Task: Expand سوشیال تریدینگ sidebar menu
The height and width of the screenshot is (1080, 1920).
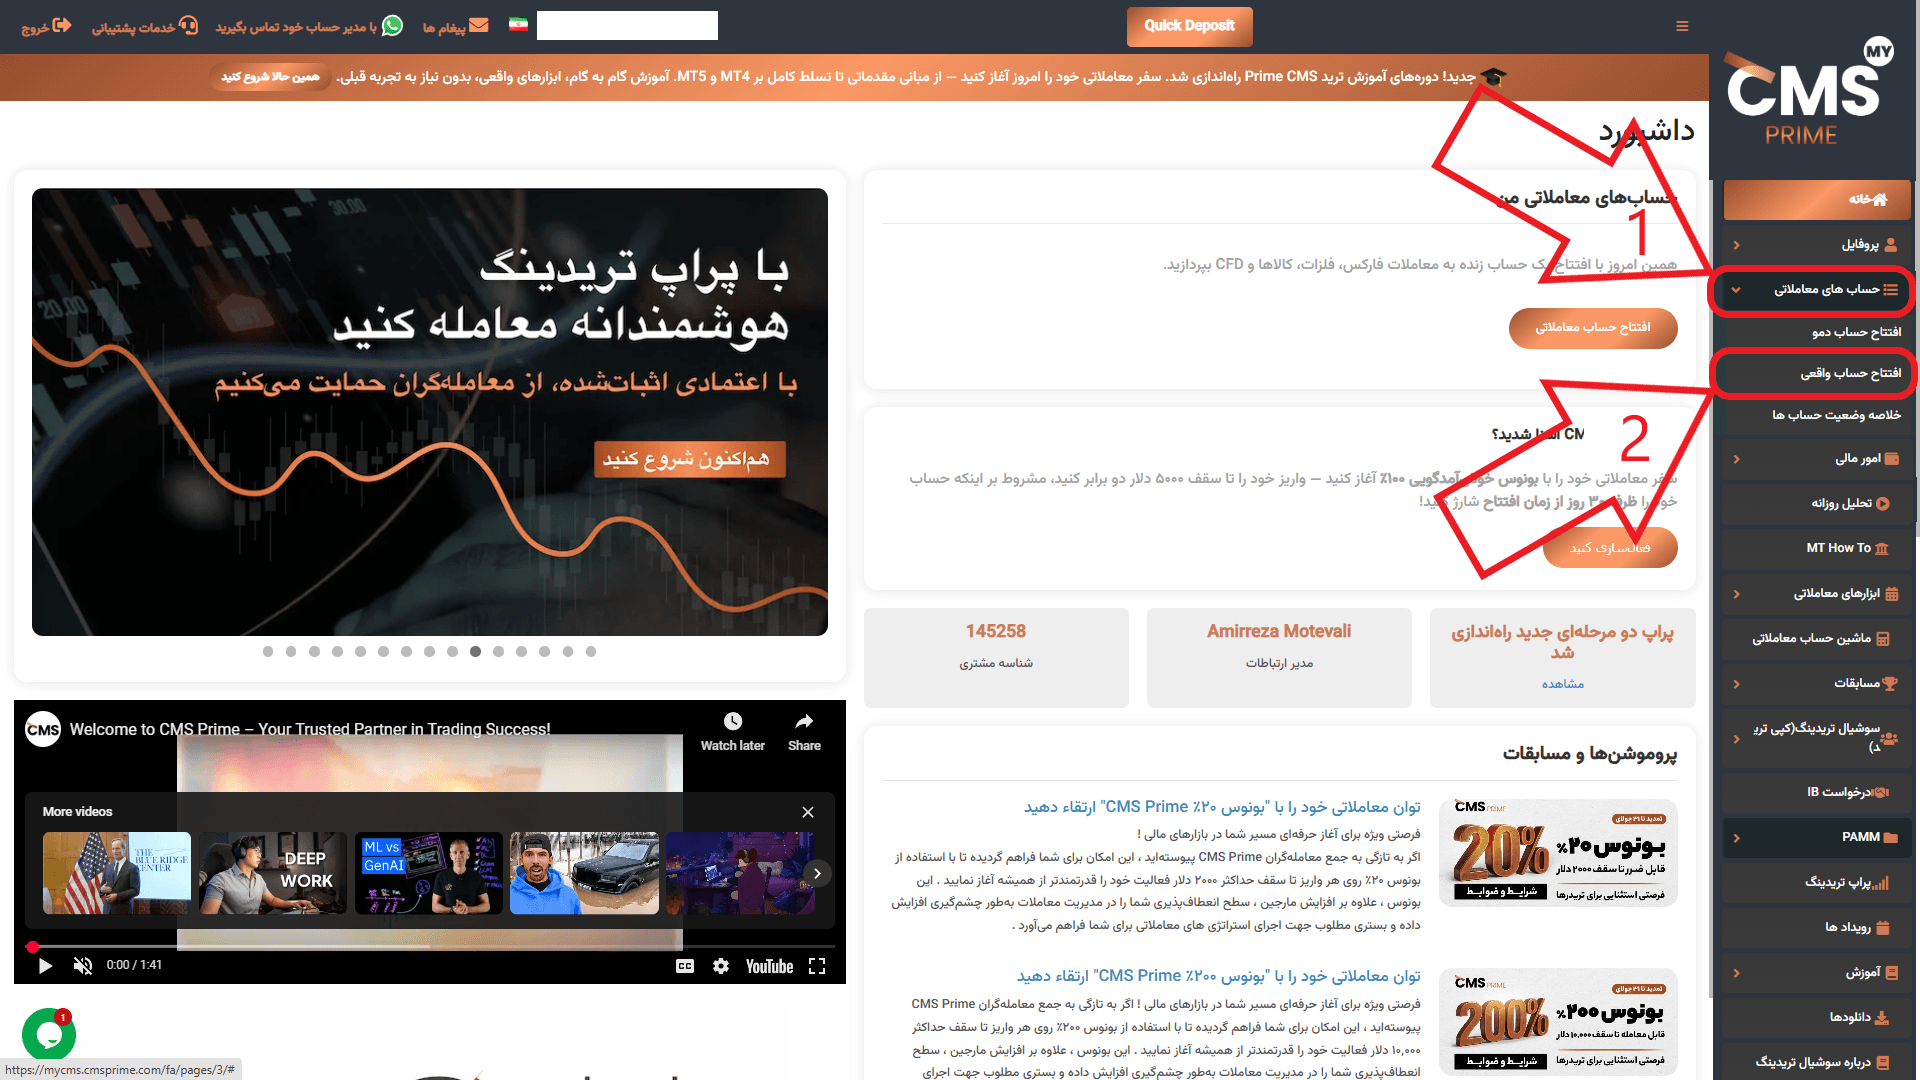Action: coord(1817,738)
